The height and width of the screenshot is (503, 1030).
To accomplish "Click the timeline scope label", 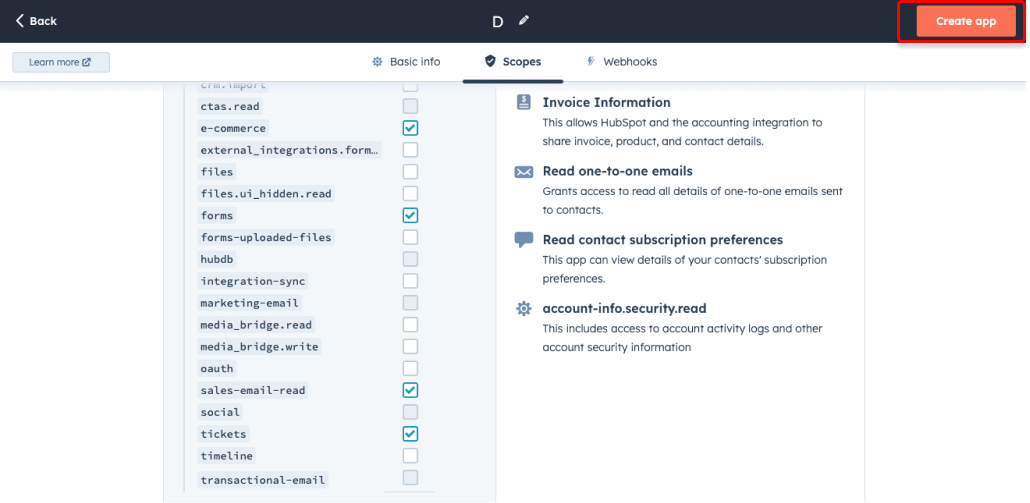I will tap(227, 456).
